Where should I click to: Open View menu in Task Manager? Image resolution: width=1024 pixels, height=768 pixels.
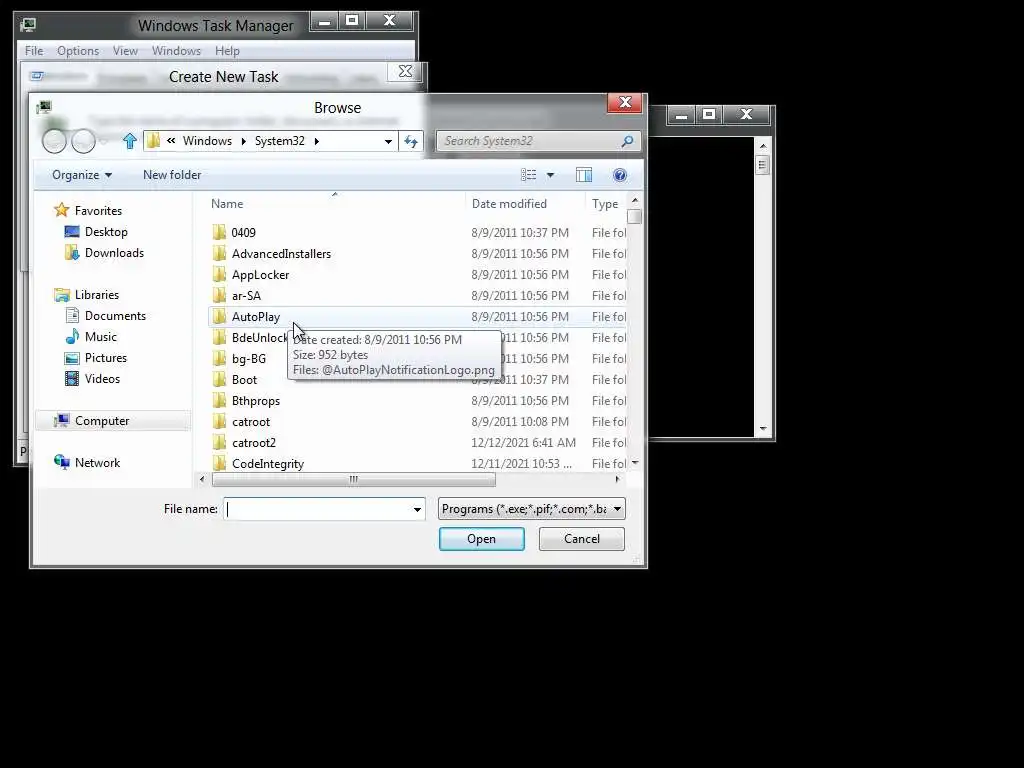[x=125, y=51]
